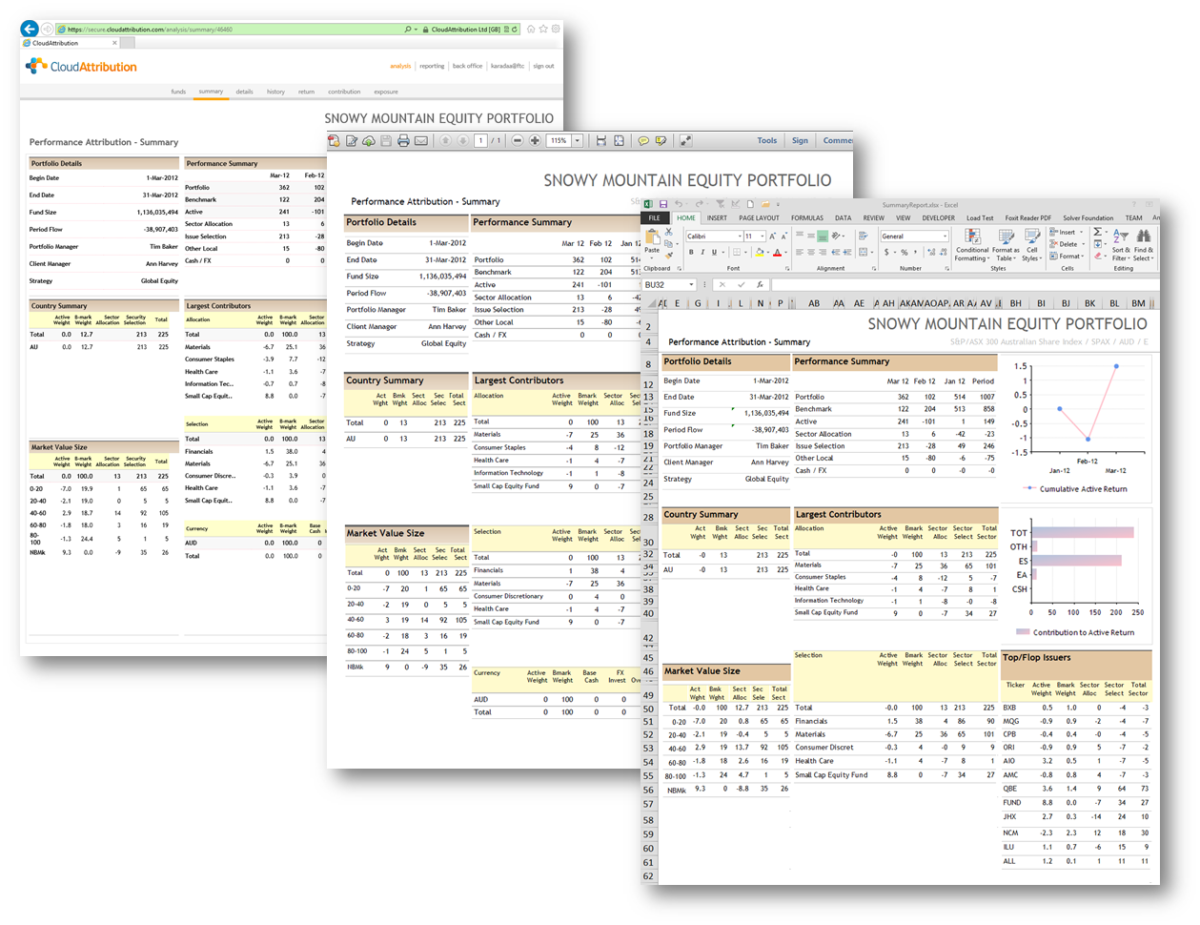Click the Tools button in the PDF viewer
Screen dimensions: 1200x925
click(x=766, y=141)
